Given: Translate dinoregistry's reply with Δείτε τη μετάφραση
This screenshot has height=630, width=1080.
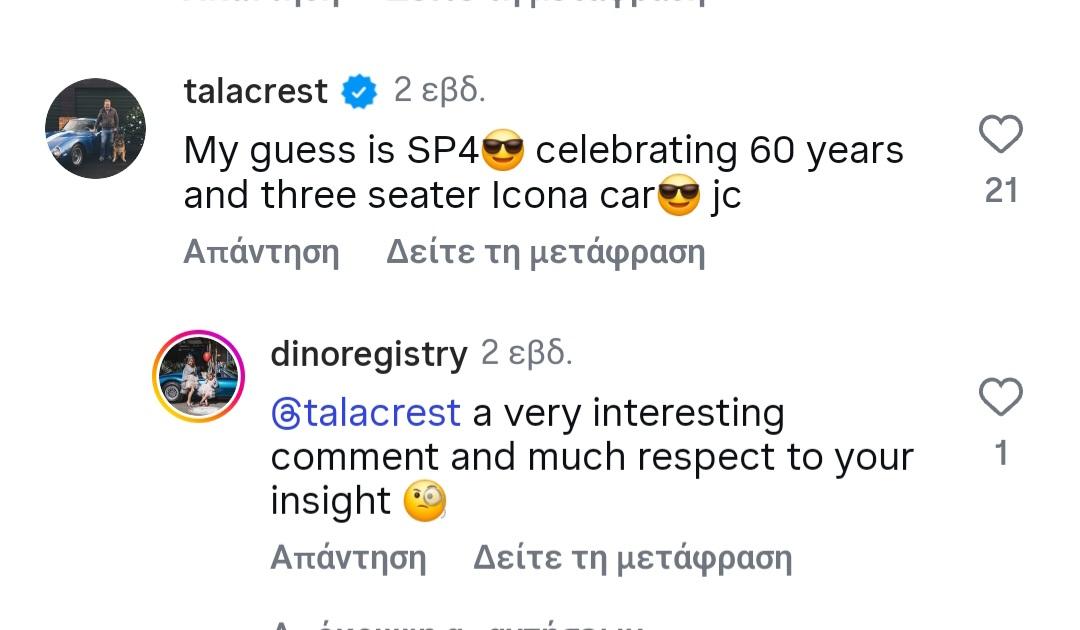Looking at the screenshot, I should 632,557.
